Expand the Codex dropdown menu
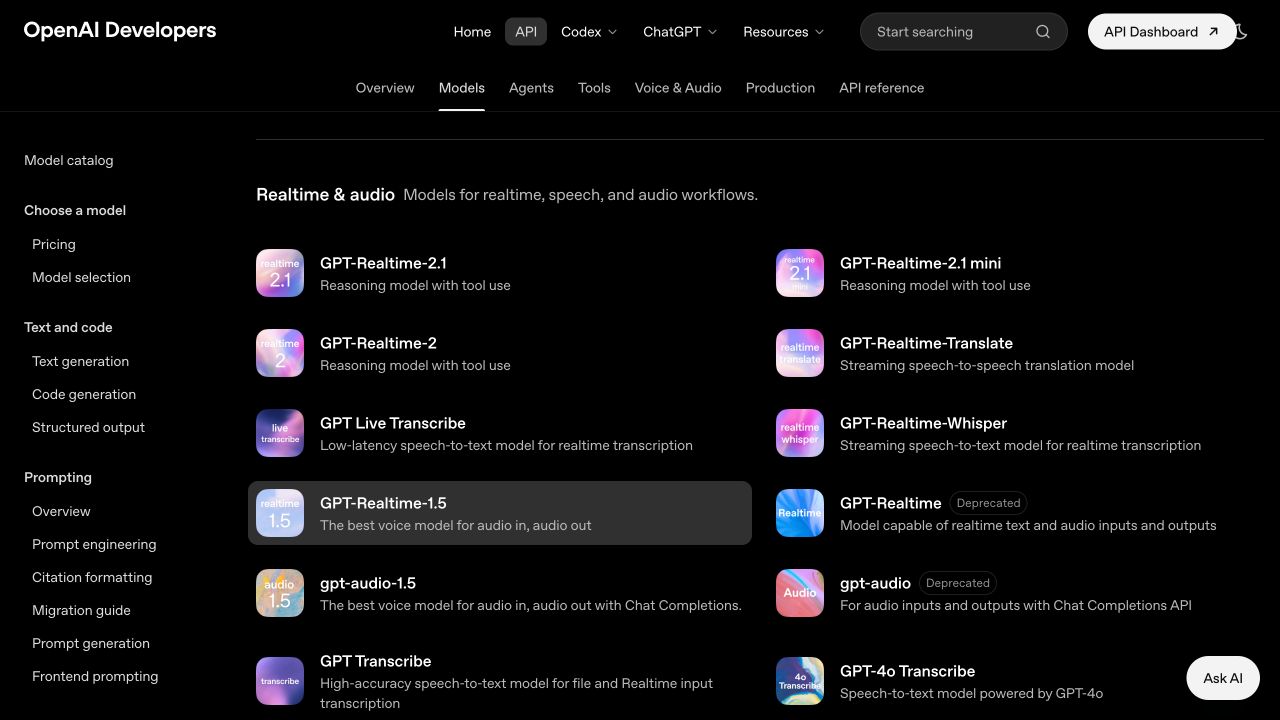1280x720 pixels. (x=589, y=32)
